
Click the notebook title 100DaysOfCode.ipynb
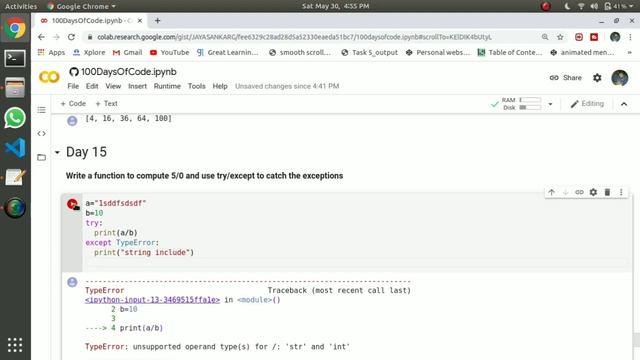pyautogui.click(x=129, y=72)
